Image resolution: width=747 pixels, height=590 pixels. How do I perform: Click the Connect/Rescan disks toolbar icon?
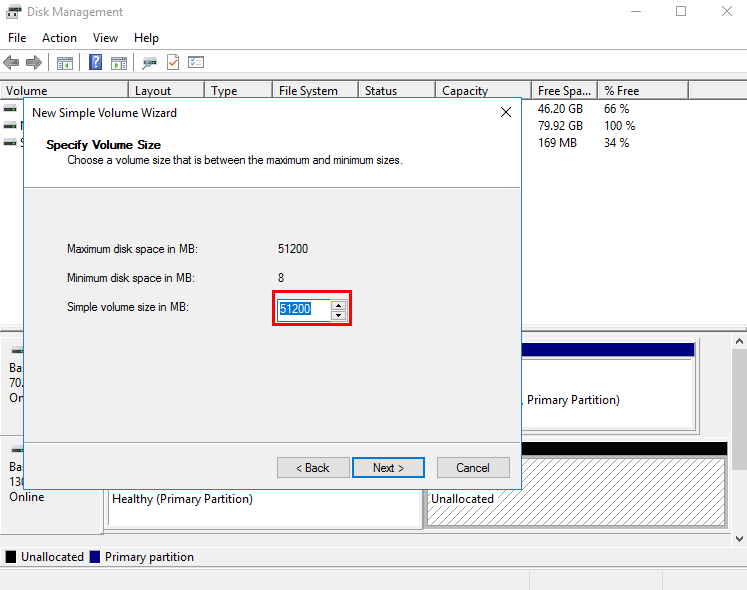pyautogui.click(x=149, y=62)
